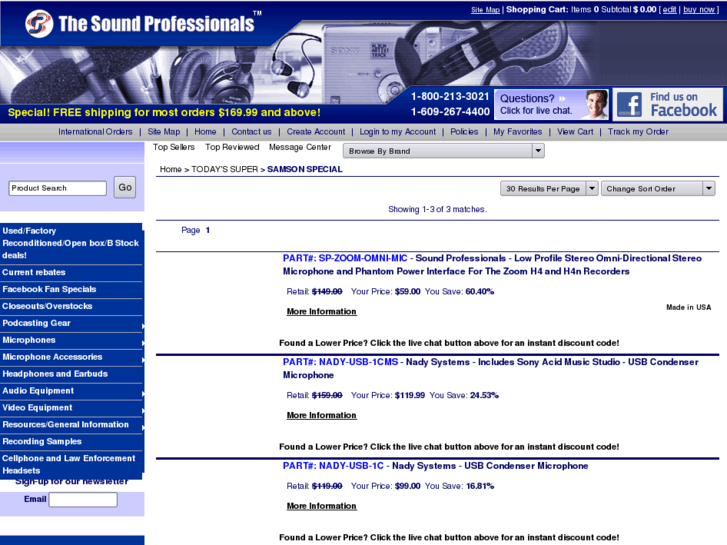This screenshot has height=545, width=727.
Task: Open Closeouts/Overstocks category
Action: [71, 306]
